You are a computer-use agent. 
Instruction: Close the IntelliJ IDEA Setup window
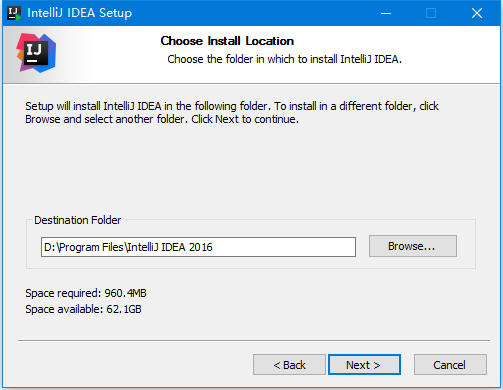coord(477,13)
